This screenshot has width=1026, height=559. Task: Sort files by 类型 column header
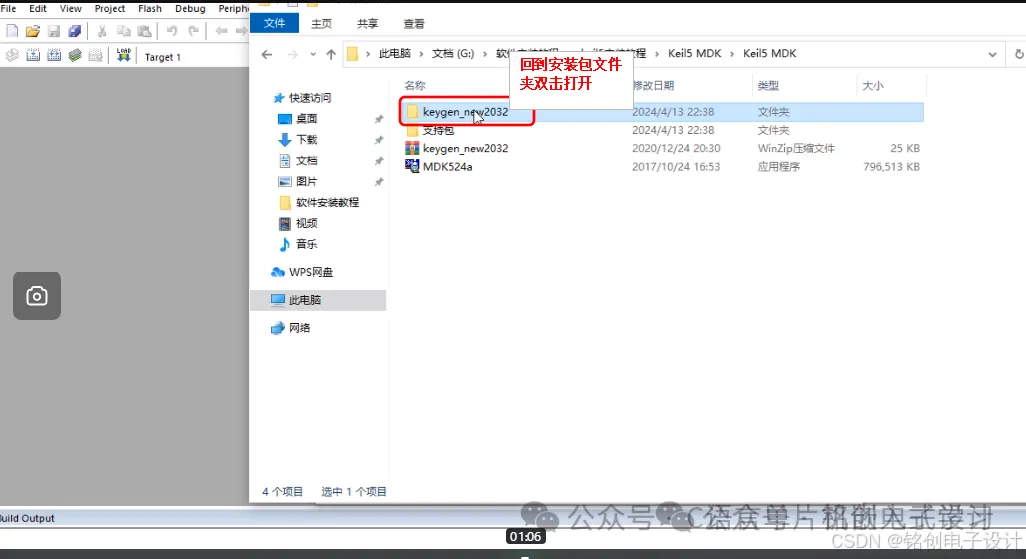pyautogui.click(x=768, y=85)
